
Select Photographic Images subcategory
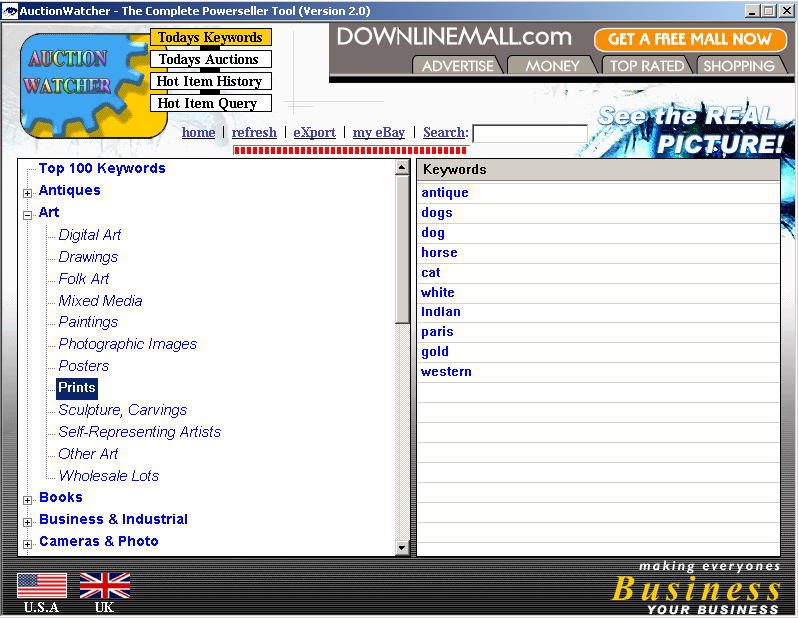(x=128, y=344)
